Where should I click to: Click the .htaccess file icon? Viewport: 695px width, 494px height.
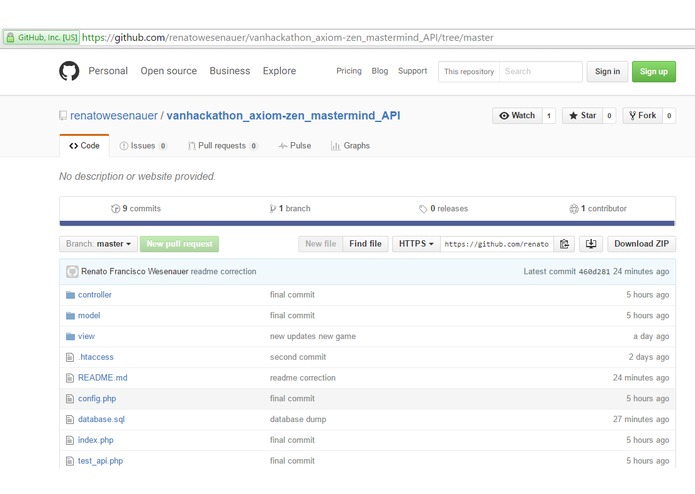tap(70, 357)
